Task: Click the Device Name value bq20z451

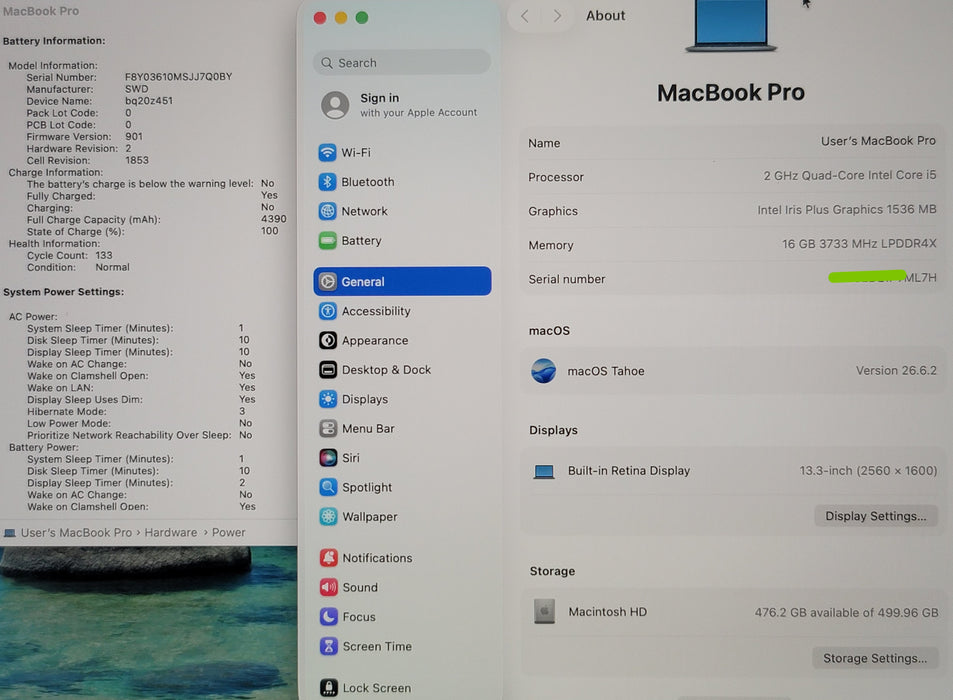Action: [x=149, y=100]
